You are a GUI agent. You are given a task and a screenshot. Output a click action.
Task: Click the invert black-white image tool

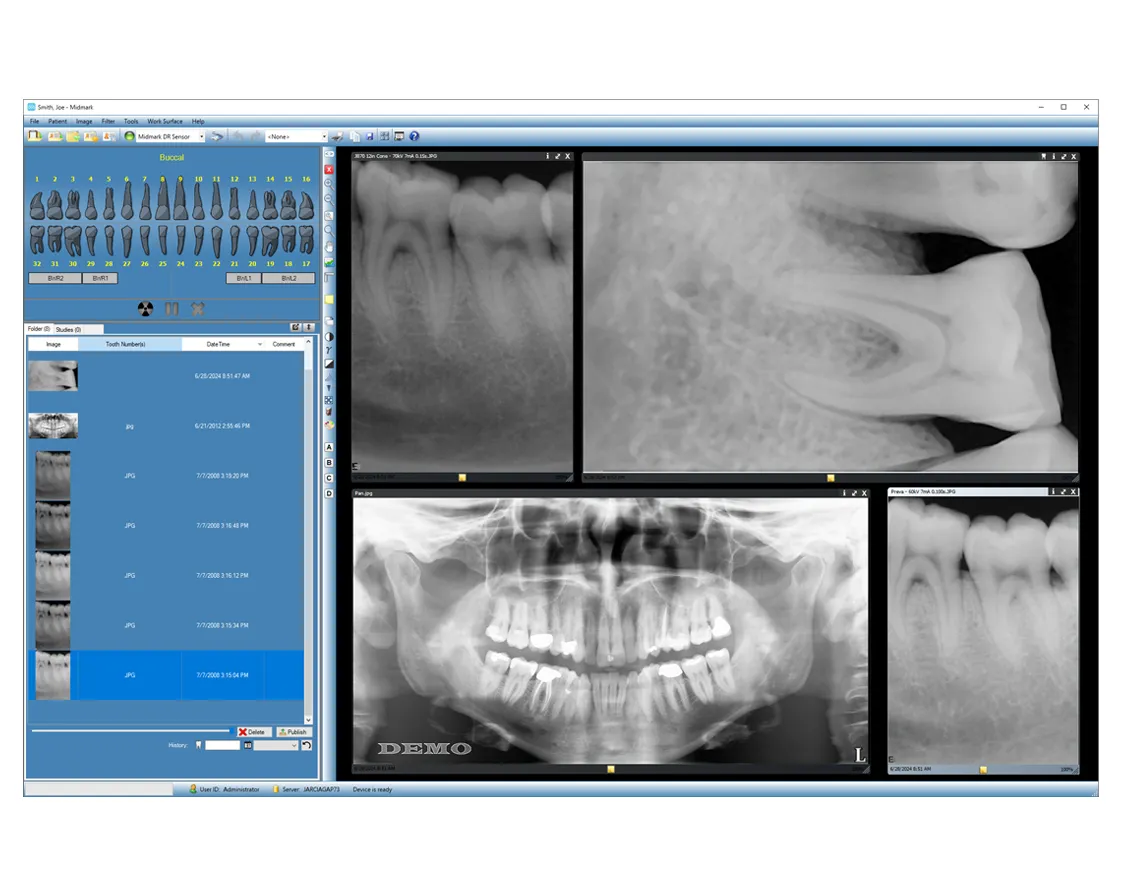pos(329,364)
